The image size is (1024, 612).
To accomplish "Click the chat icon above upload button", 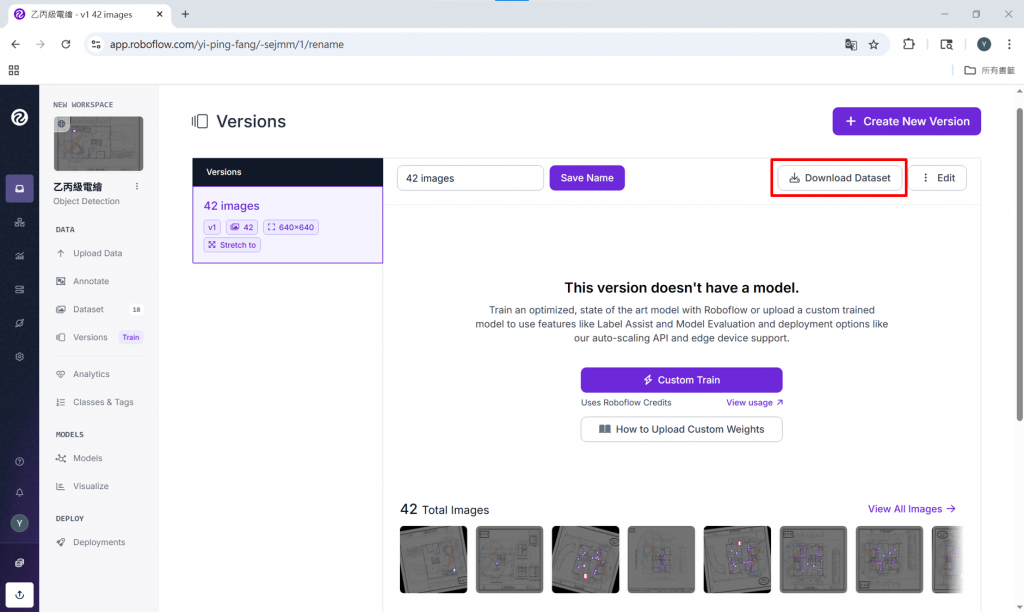I will tap(20, 562).
